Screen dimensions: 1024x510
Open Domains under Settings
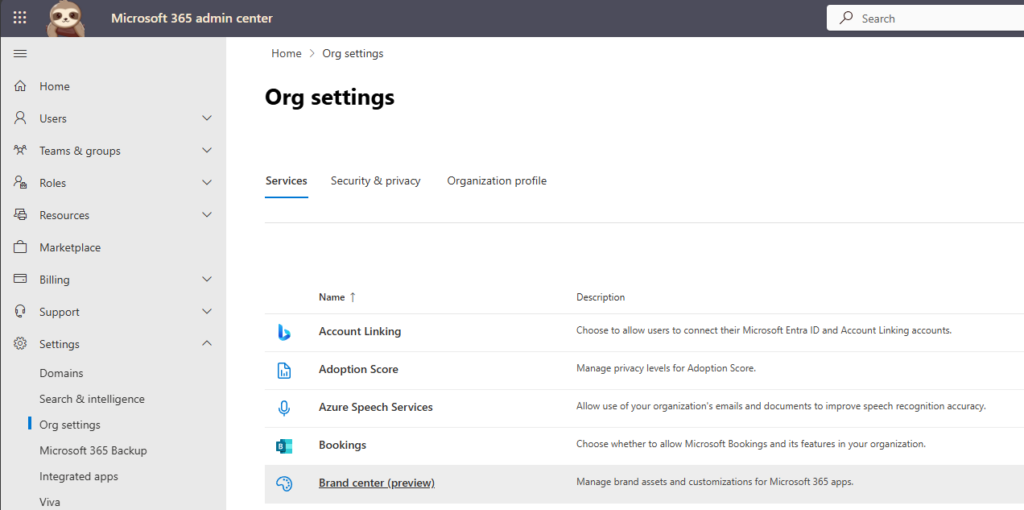point(61,374)
